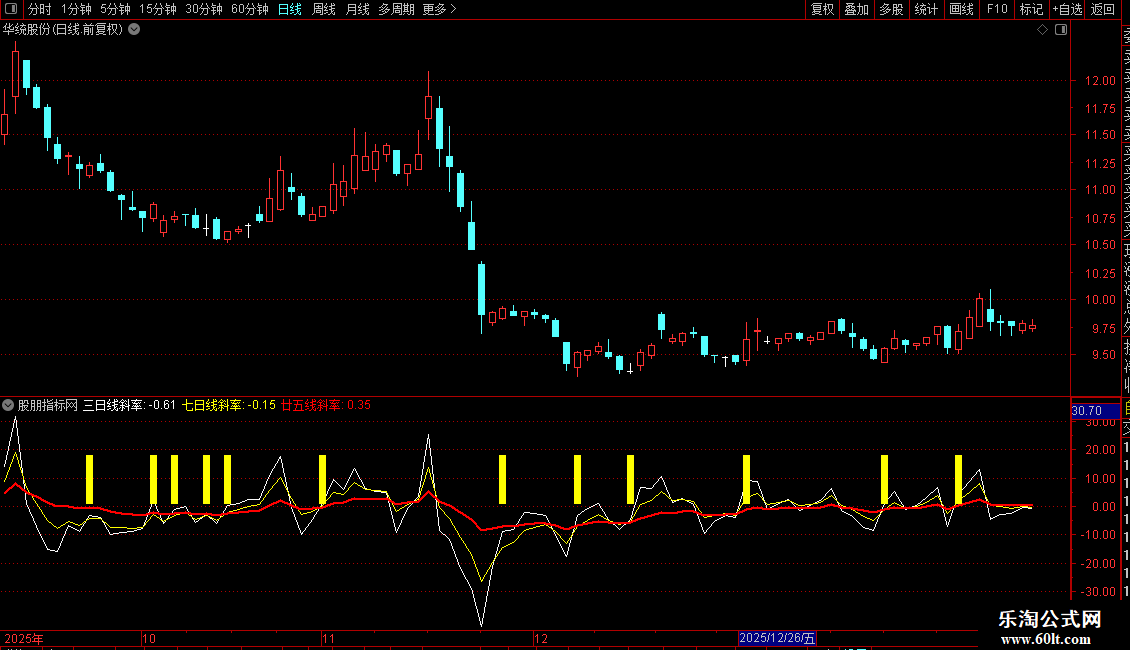Viewport: 1130px width, 650px height.
Task: Click 七日线斜率 indicator value label
Action: [x=228, y=405]
